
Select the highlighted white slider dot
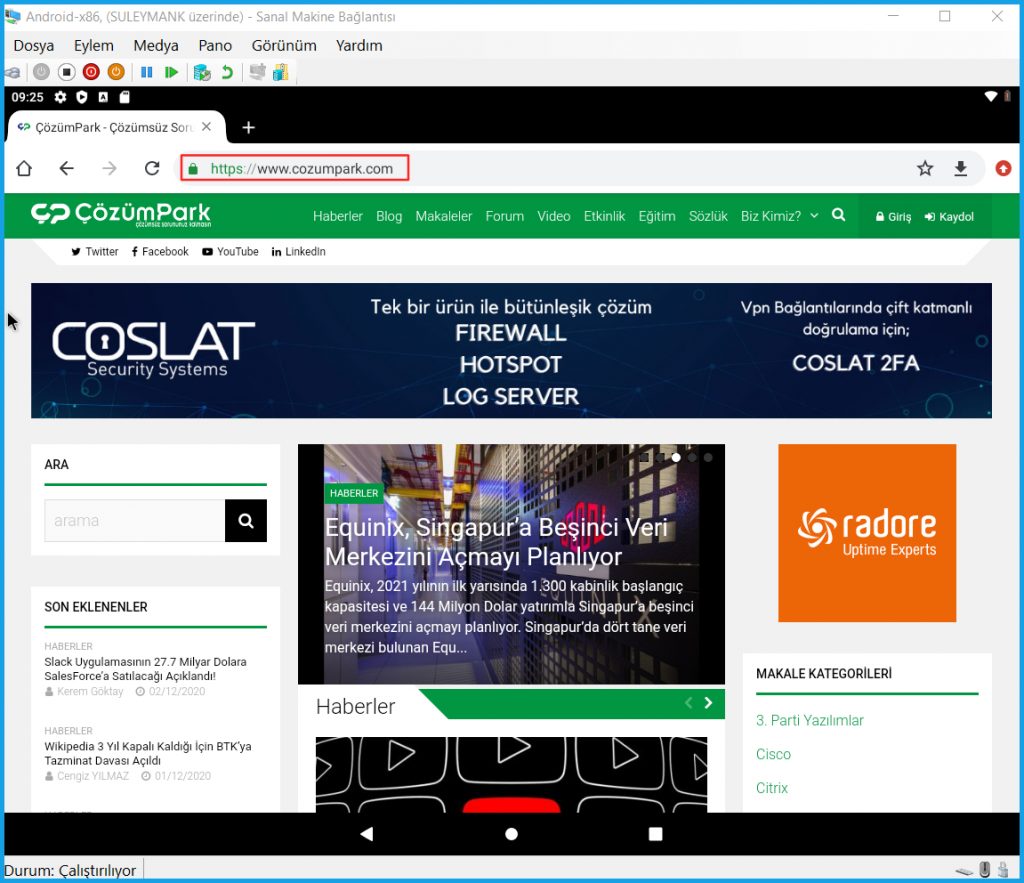pyautogui.click(x=676, y=457)
